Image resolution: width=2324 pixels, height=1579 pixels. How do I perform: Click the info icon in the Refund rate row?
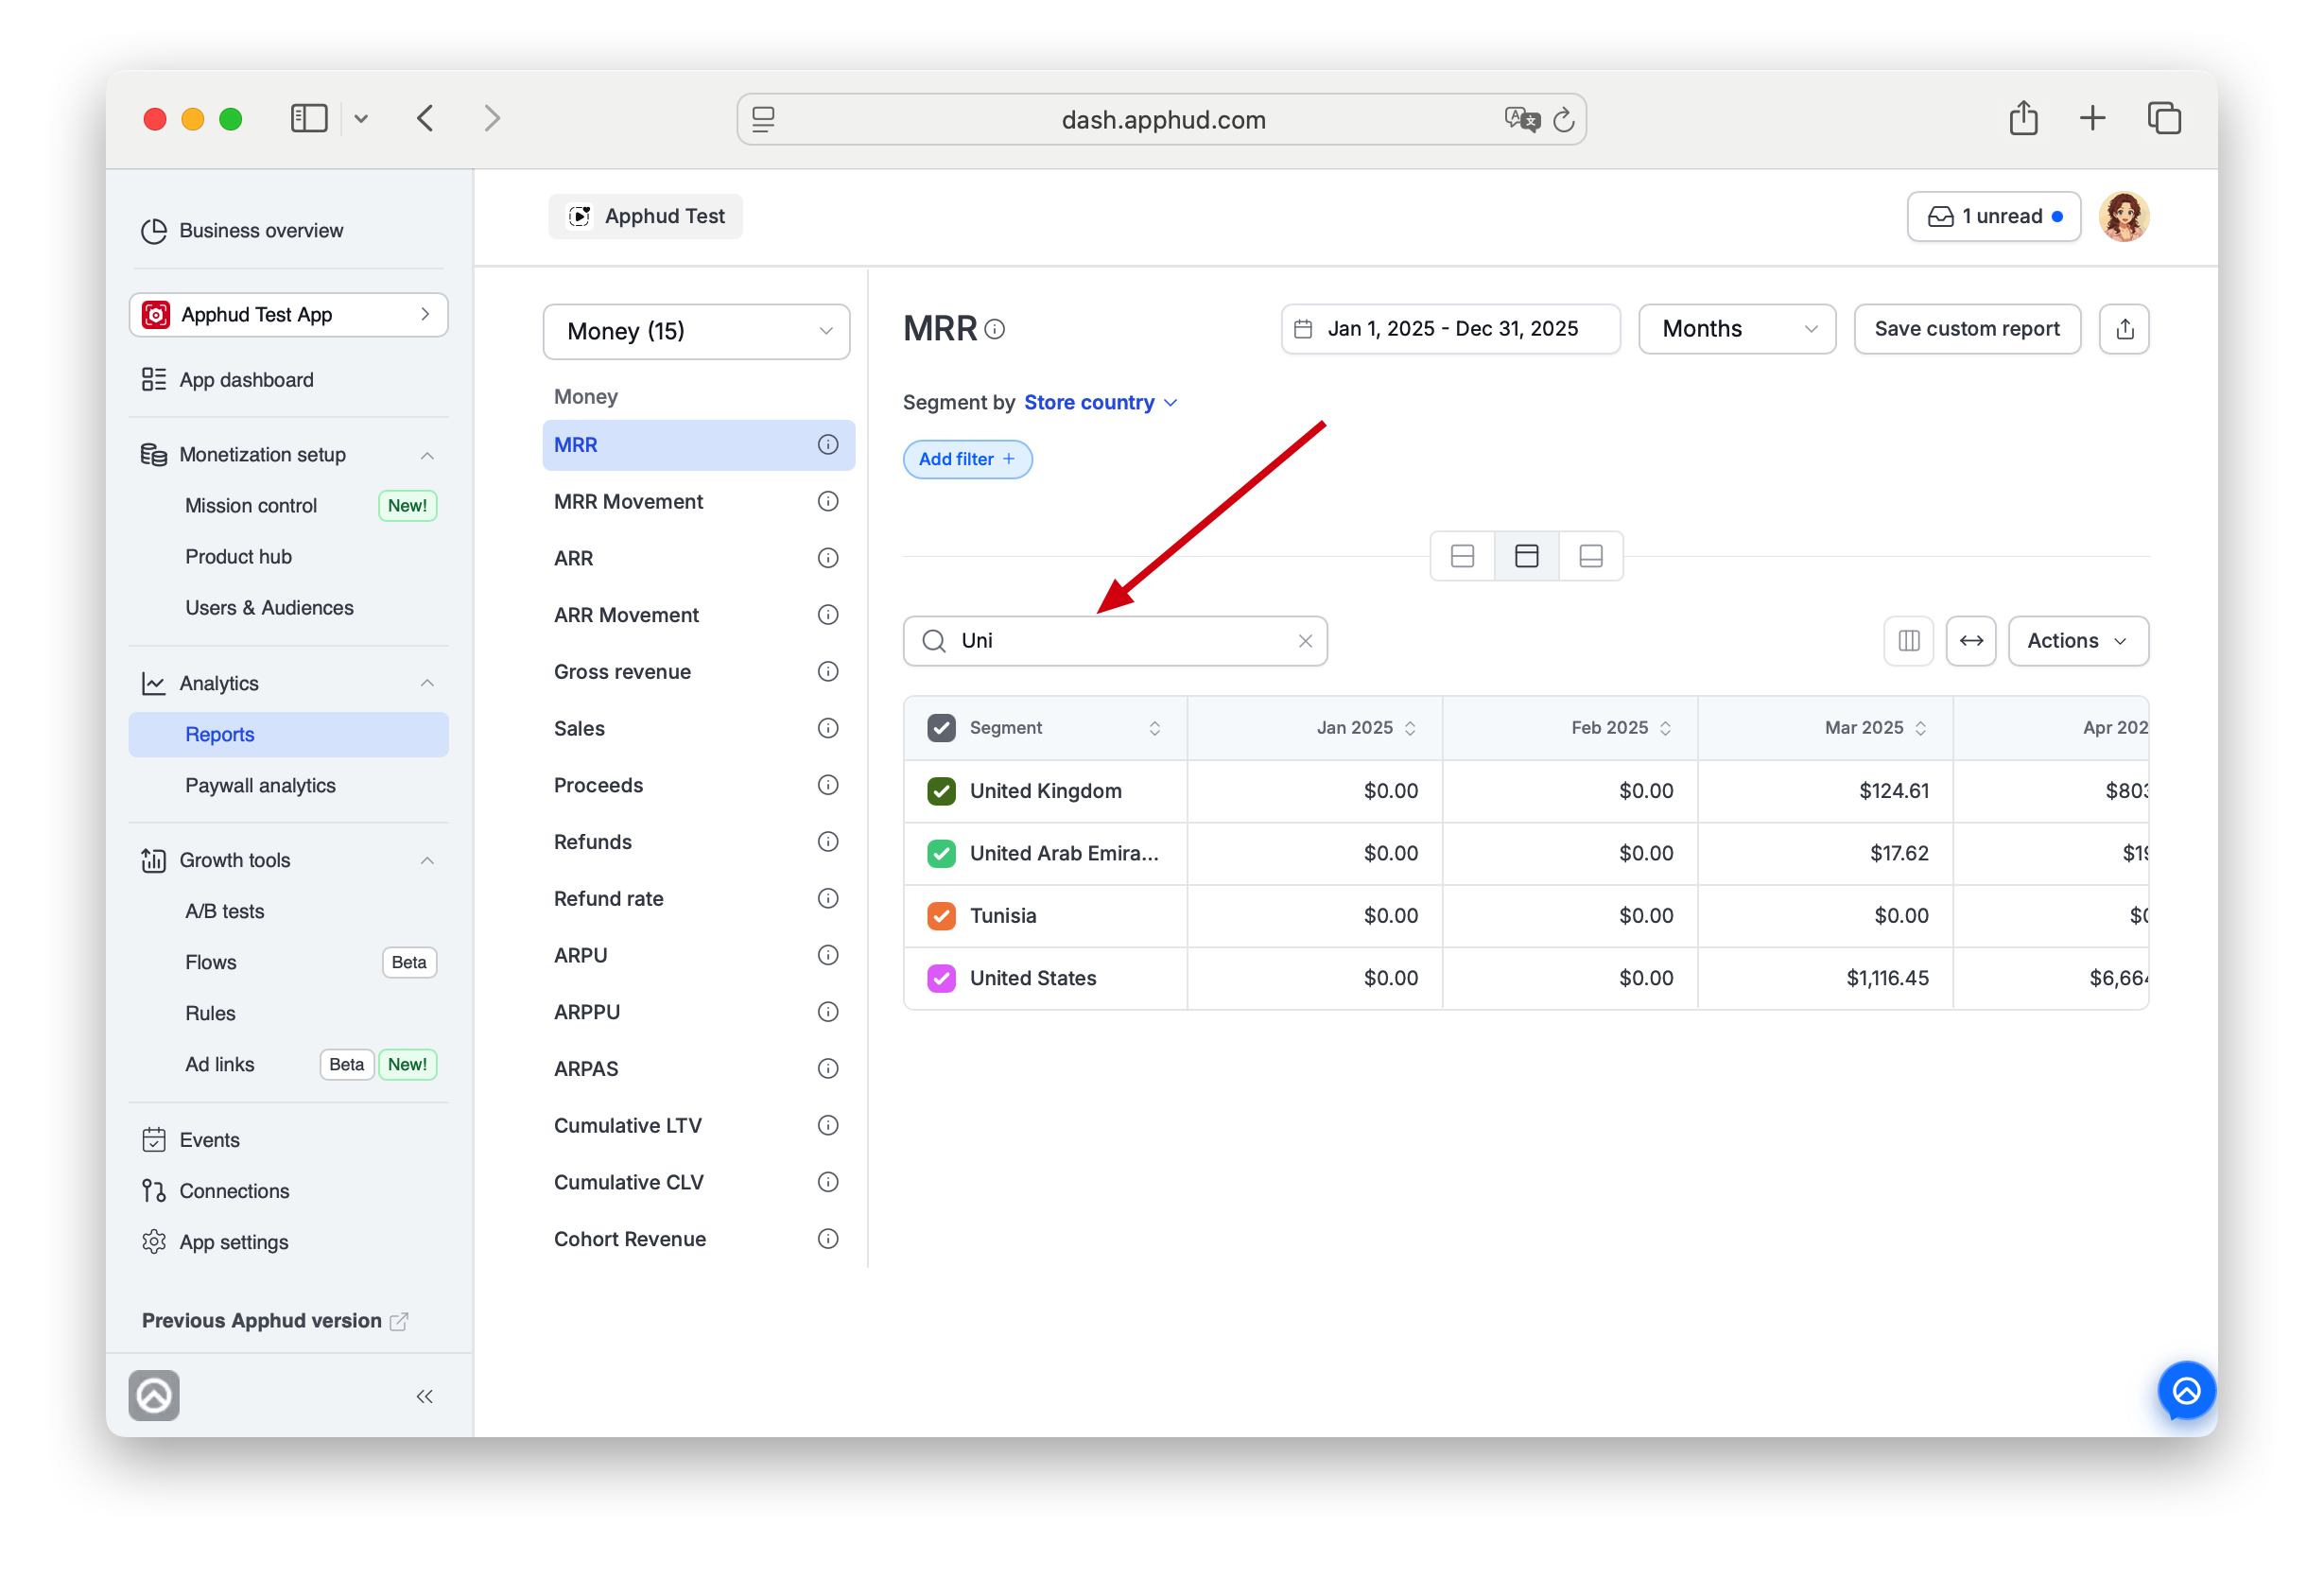point(828,898)
